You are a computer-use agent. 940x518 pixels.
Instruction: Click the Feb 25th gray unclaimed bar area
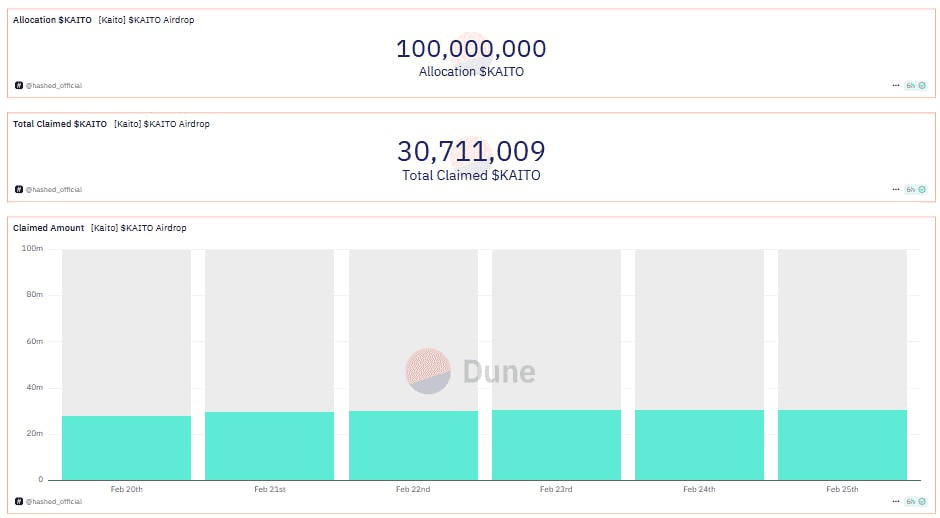tap(842, 320)
